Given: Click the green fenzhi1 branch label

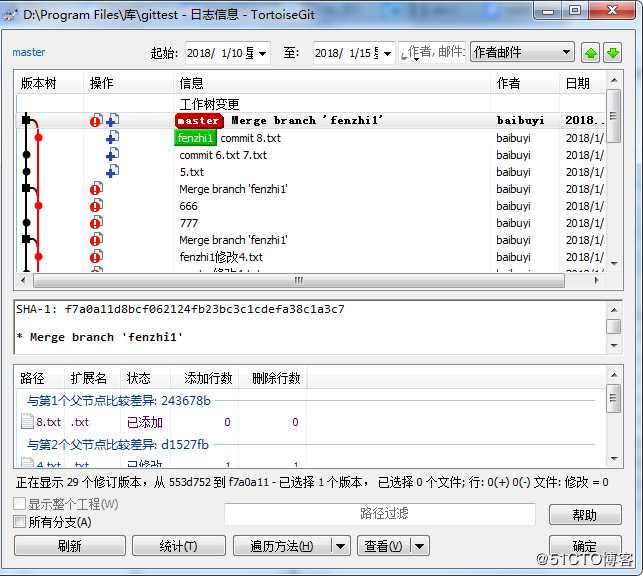Looking at the screenshot, I should [196, 138].
